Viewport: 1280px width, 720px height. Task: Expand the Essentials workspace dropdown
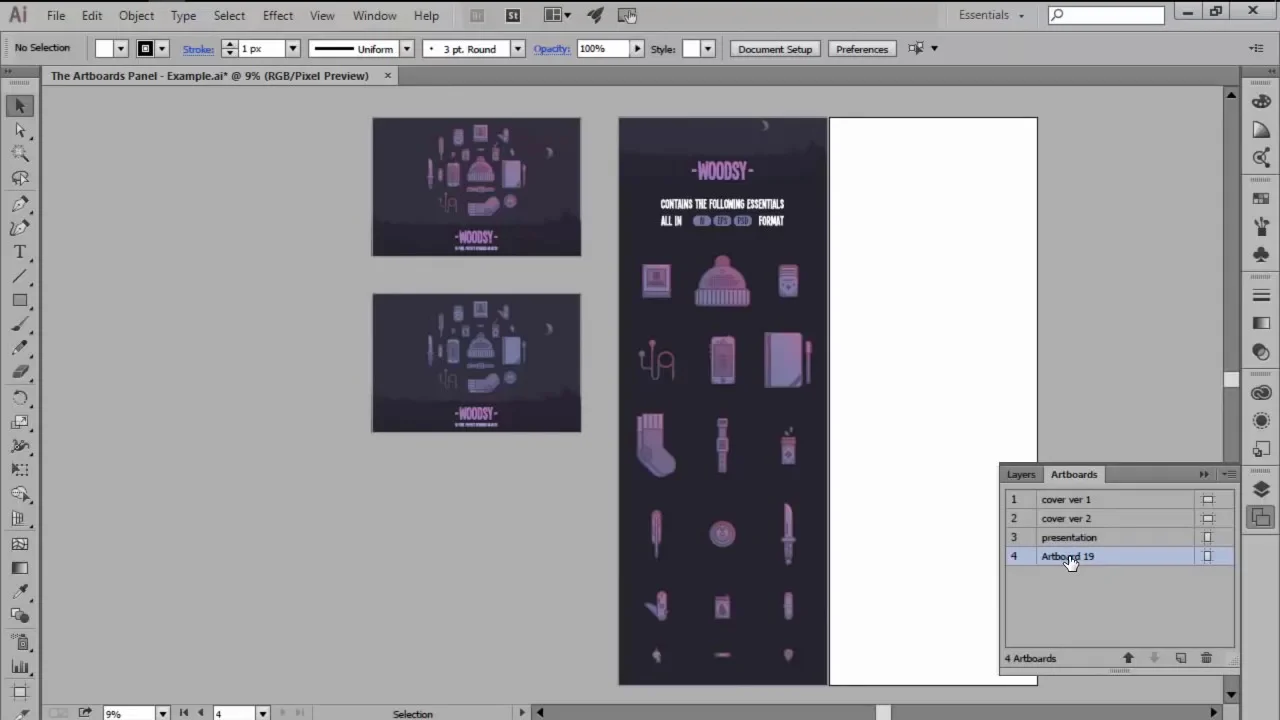tap(1021, 15)
